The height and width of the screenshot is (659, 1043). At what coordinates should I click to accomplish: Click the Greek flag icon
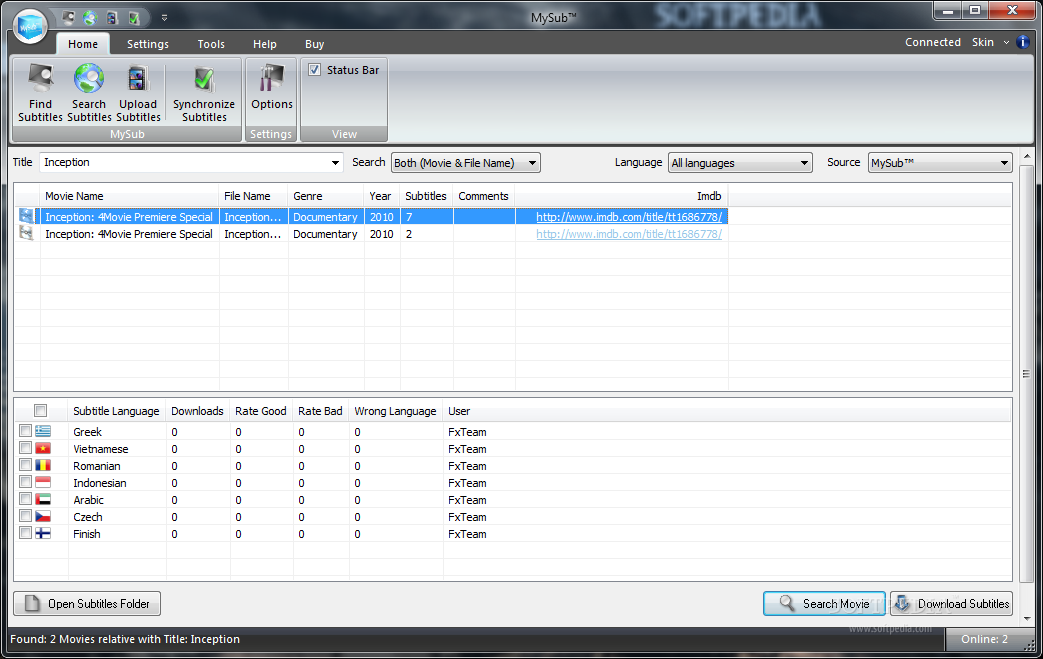tap(43, 431)
